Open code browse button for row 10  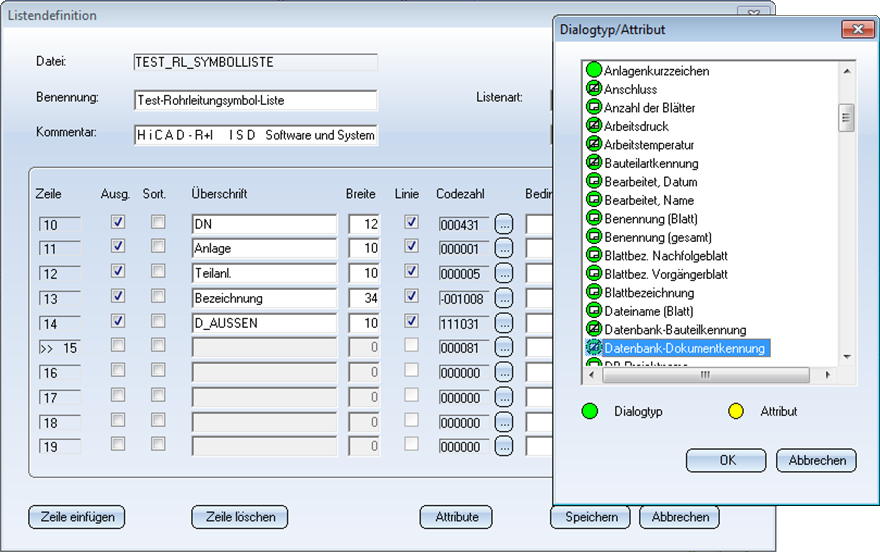click(x=504, y=224)
